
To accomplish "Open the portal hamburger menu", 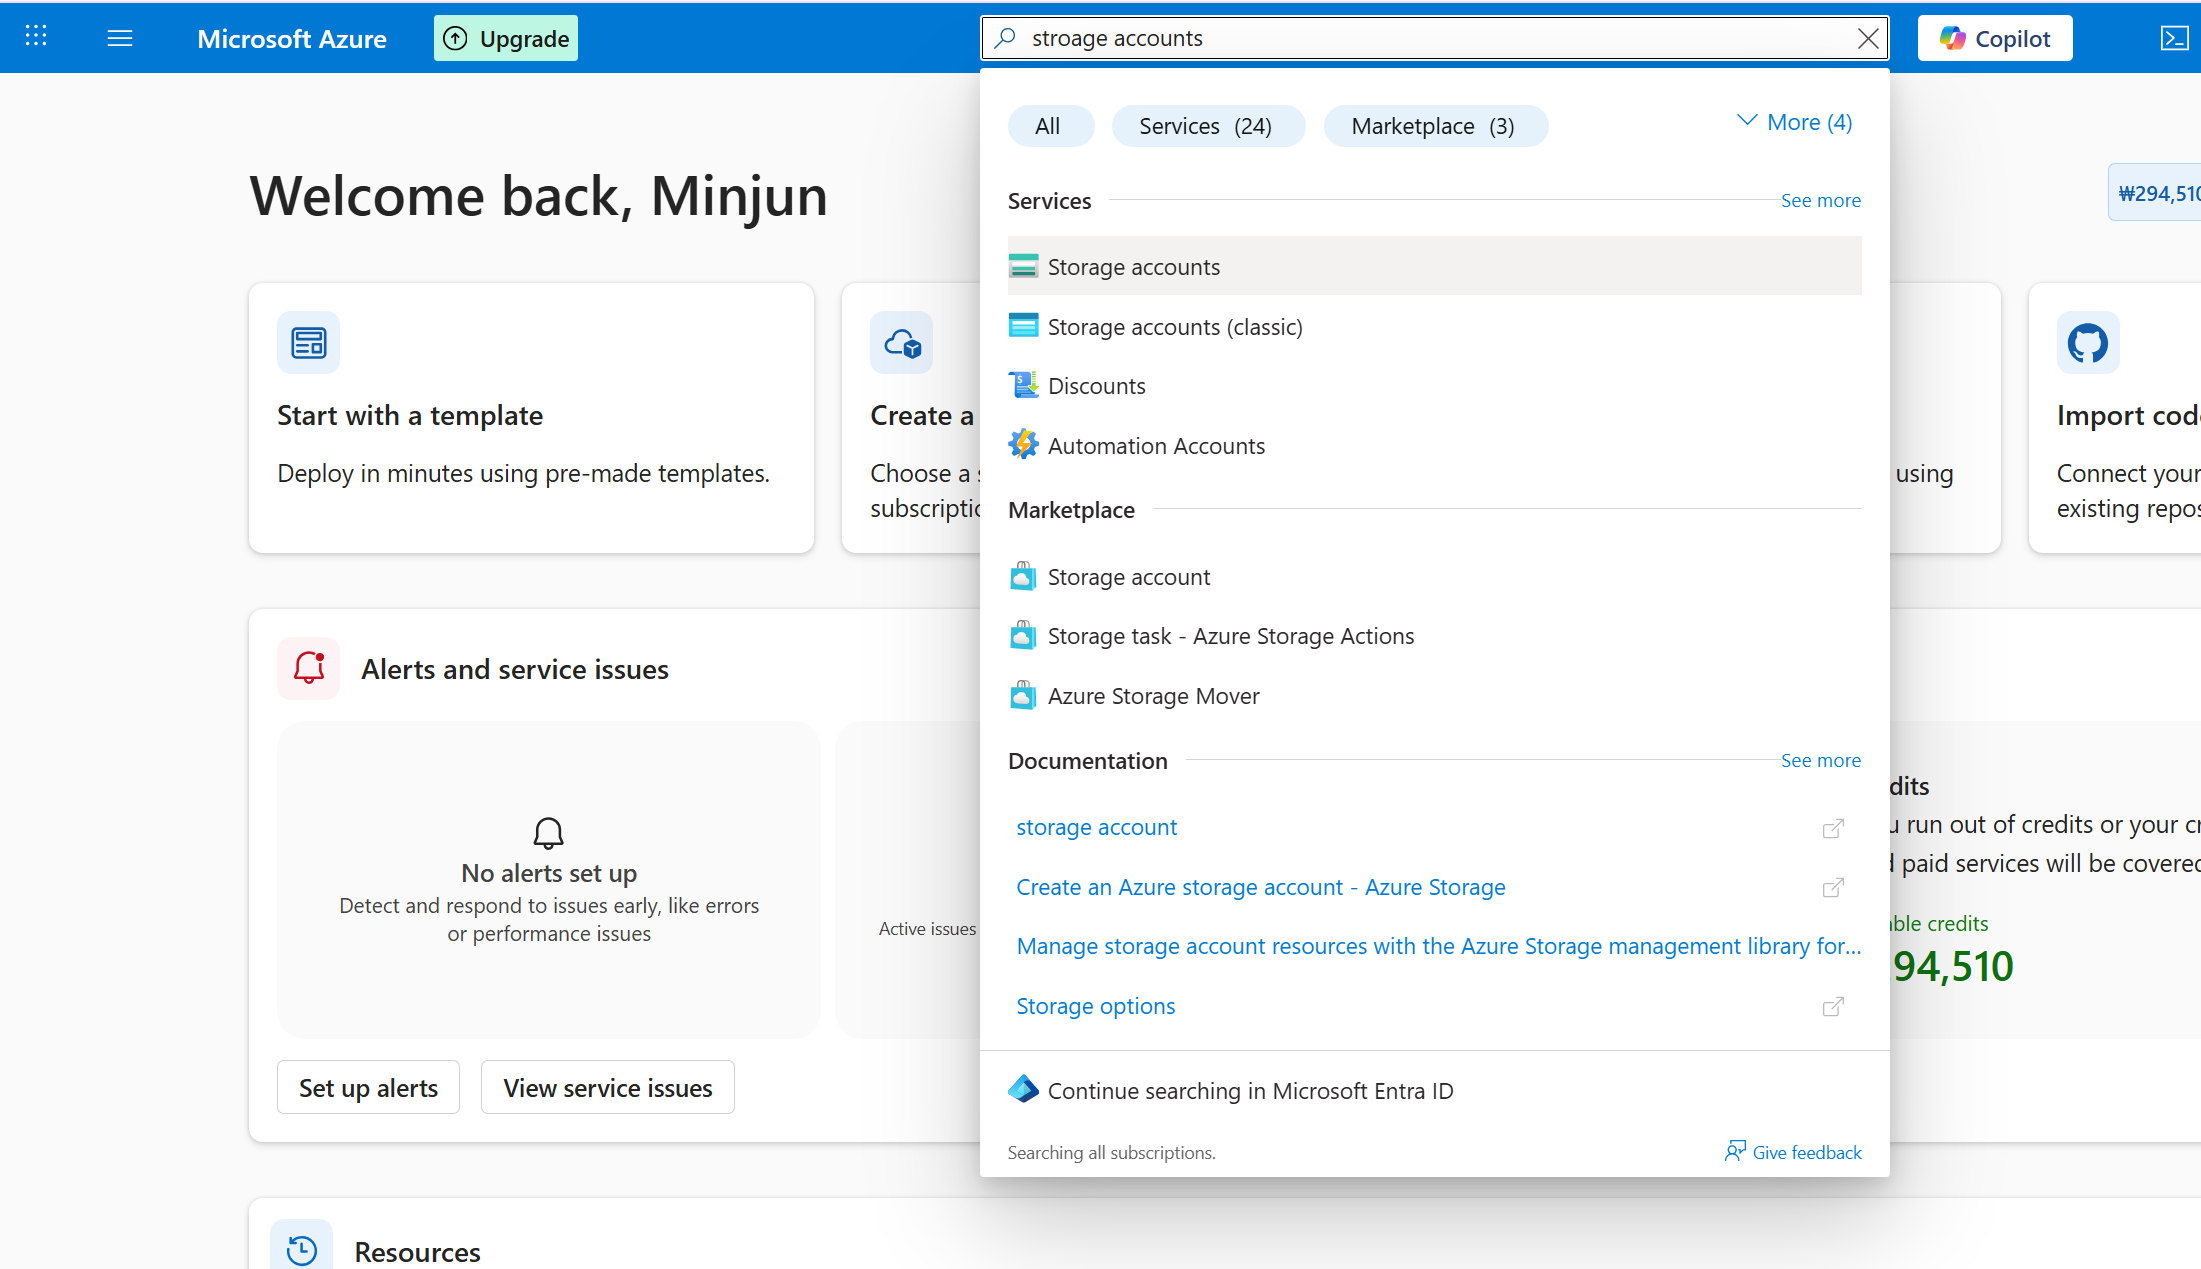I will (120, 38).
